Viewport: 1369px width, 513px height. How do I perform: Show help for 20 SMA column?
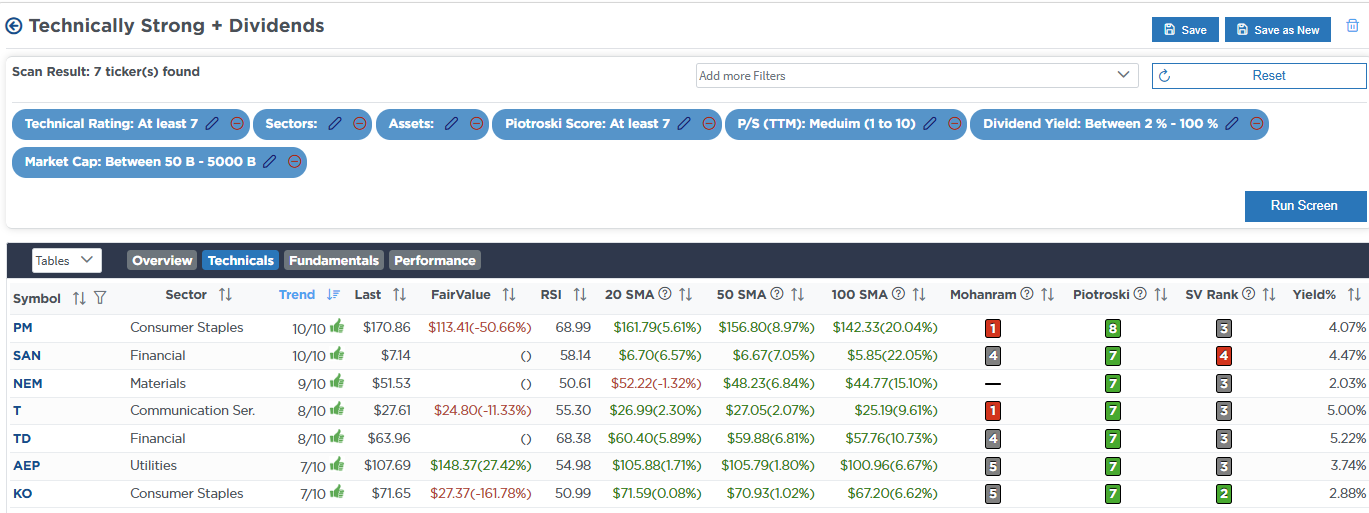pyautogui.click(x=665, y=294)
